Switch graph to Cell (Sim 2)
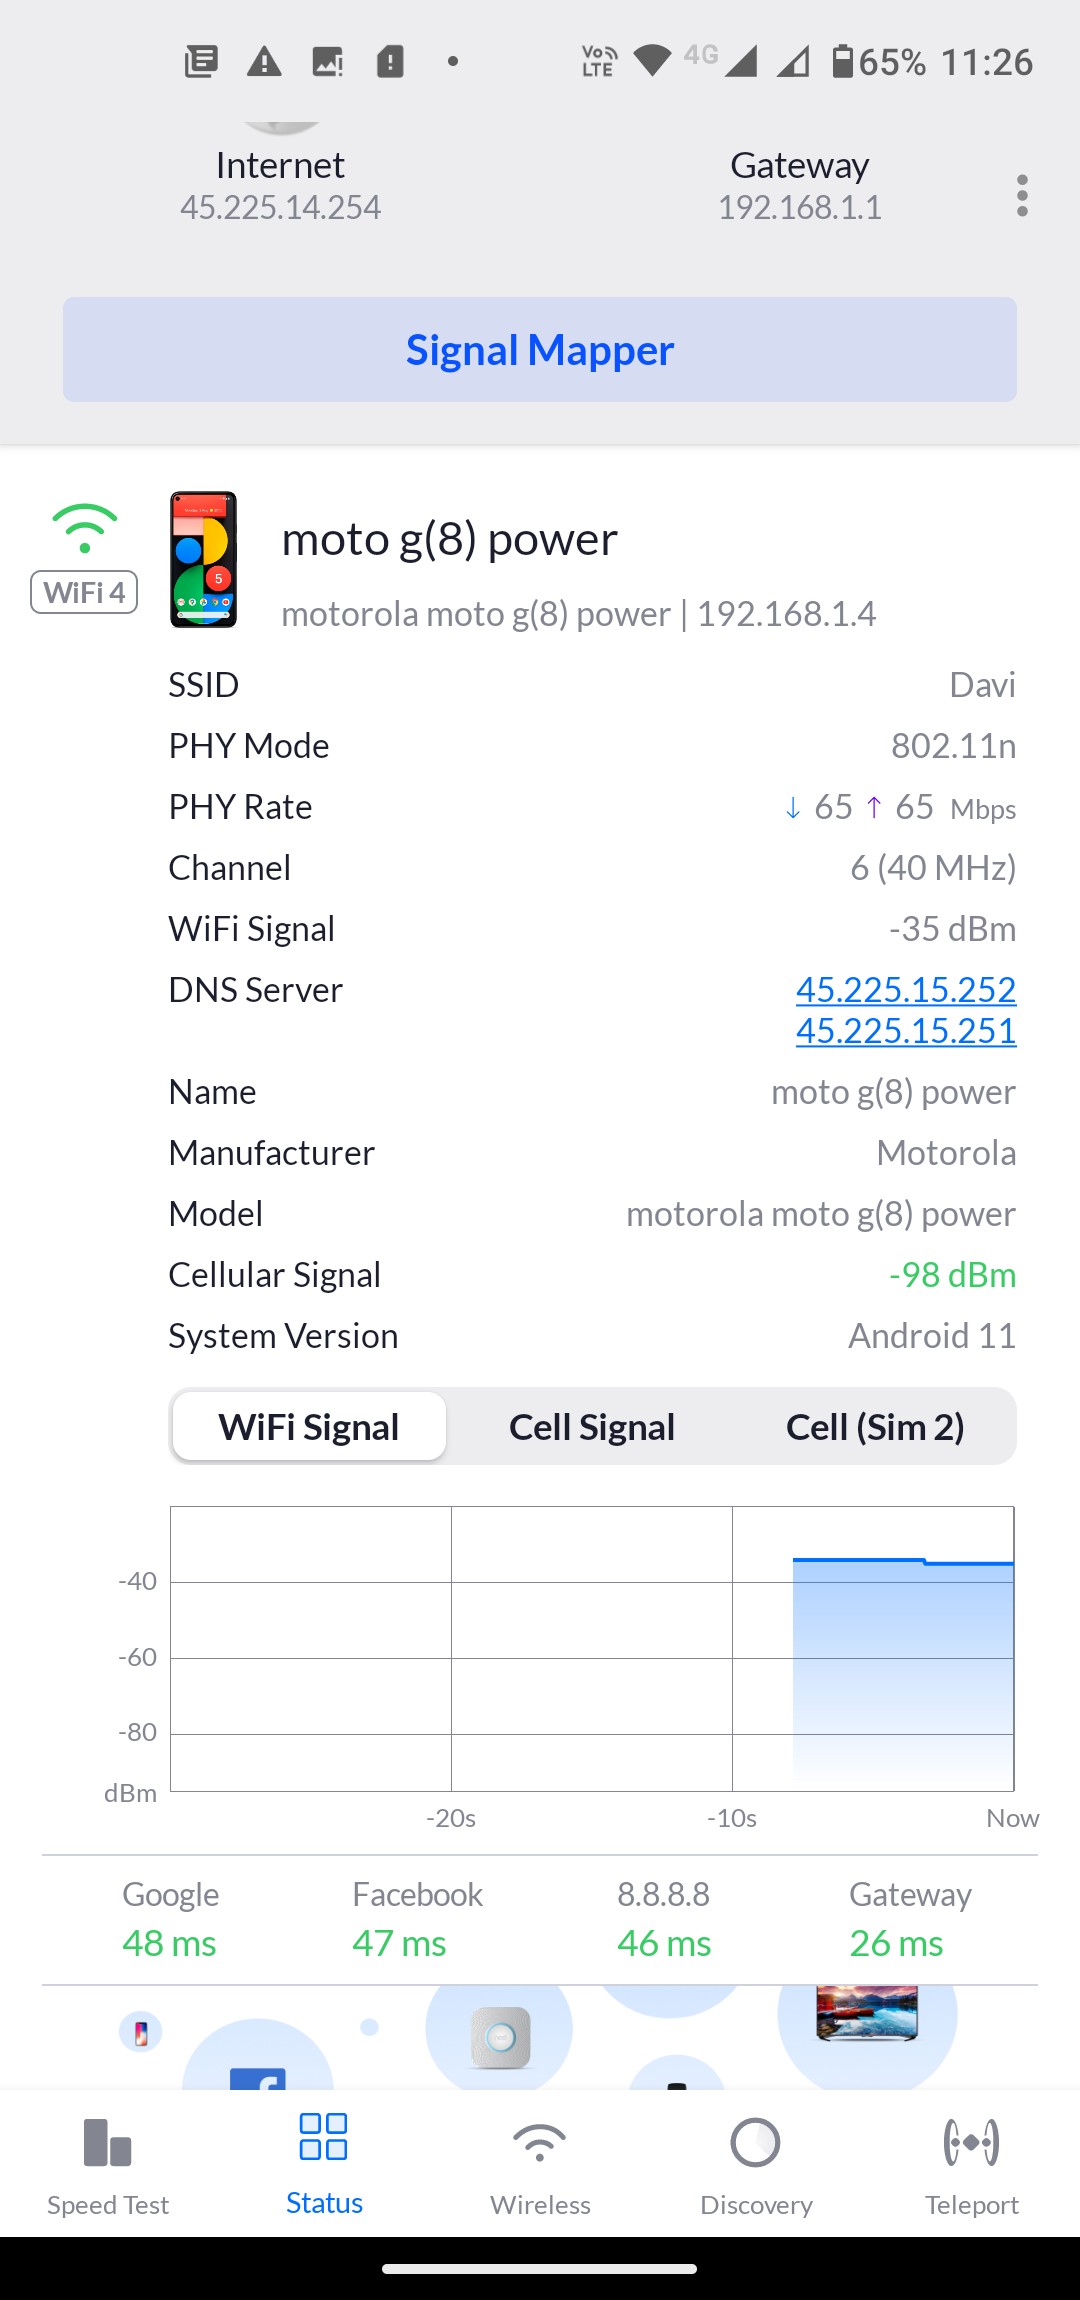Image resolution: width=1080 pixels, height=2300 pixels. pos(875,1427)
